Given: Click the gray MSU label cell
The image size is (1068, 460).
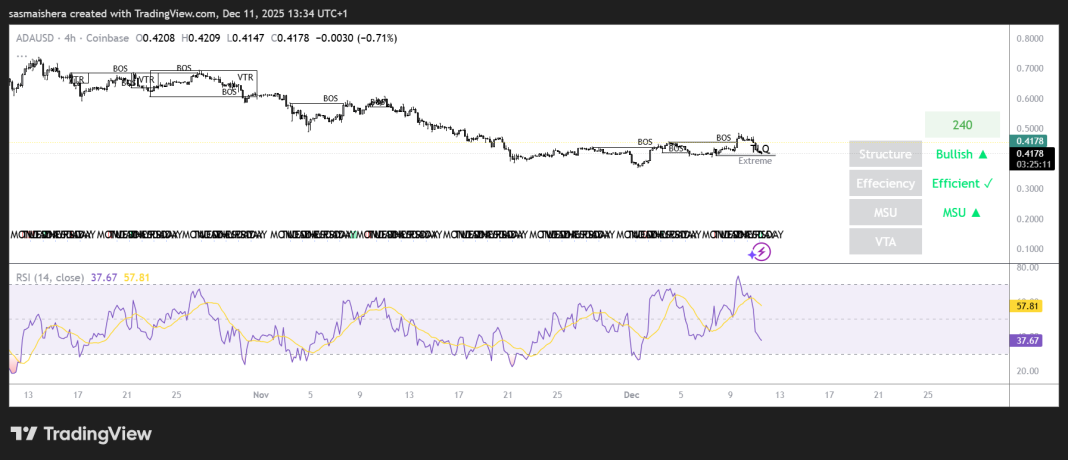Looking at the screenshot, I should pos(885,212).
